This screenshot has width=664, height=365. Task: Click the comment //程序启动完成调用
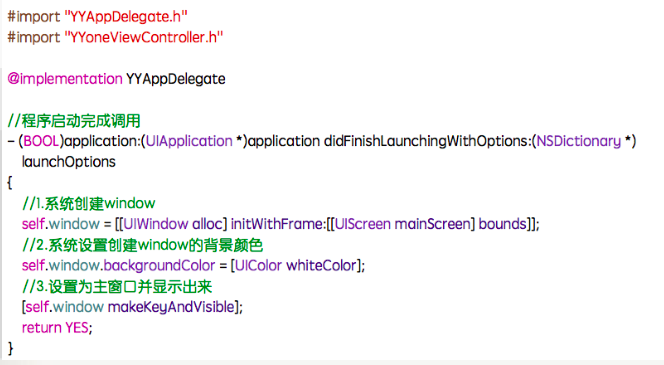pyautogui.click(x=74, y=121)
